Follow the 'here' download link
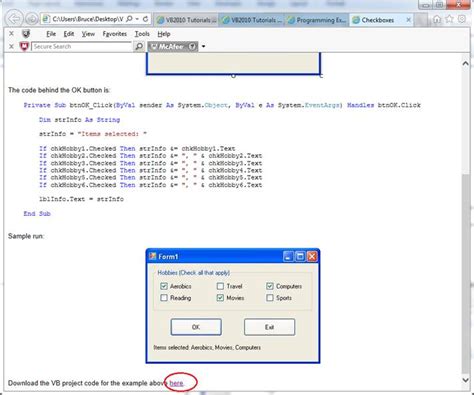474x395 pixels. click(x=176, y=383)
